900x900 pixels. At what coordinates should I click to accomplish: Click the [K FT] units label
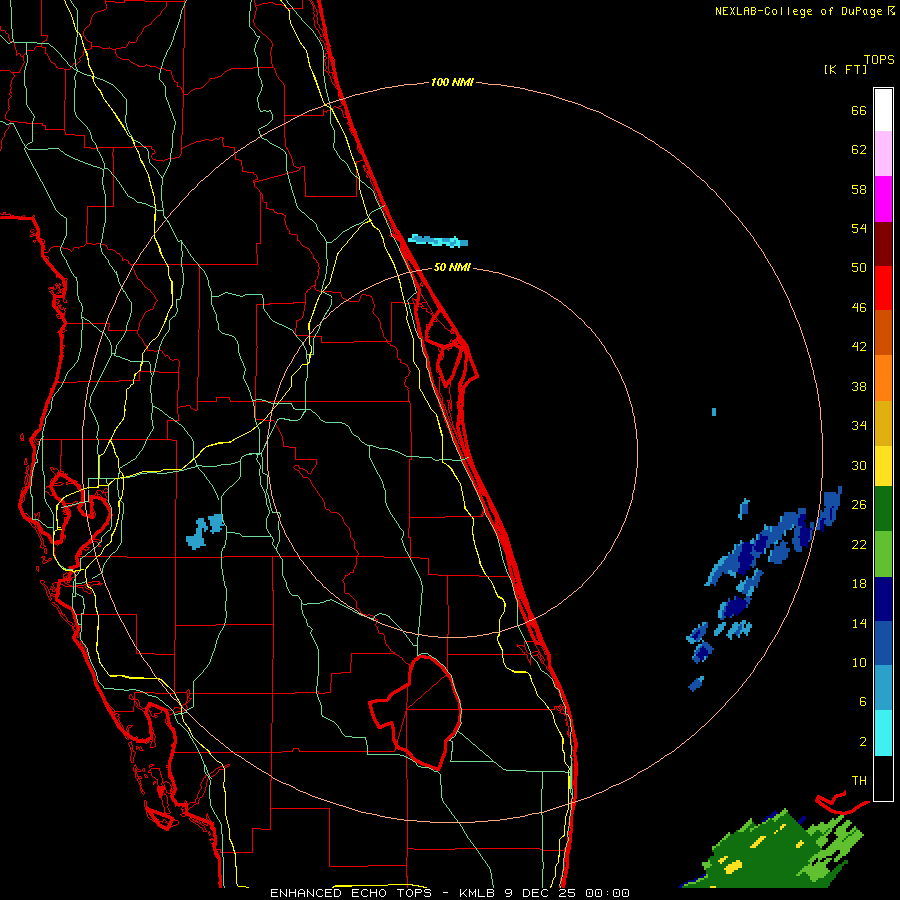click(x=845, y=69)
